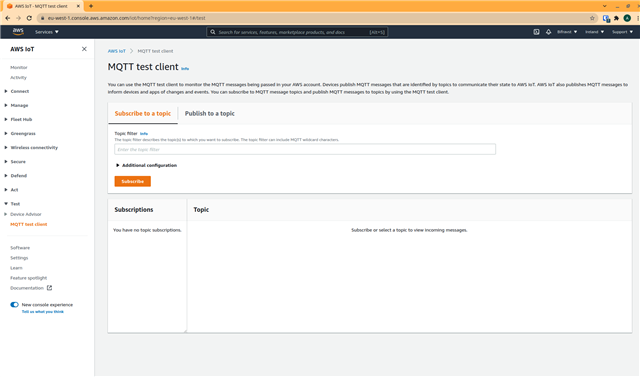The image size is (640, 377).
Task: Click the Subscriptions panel heading
Action: (x=134, y=209)
